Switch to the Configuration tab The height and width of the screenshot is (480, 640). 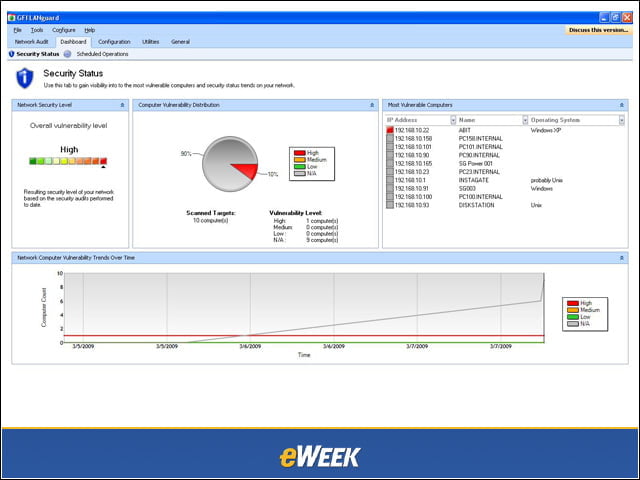(x=114, y=42)
